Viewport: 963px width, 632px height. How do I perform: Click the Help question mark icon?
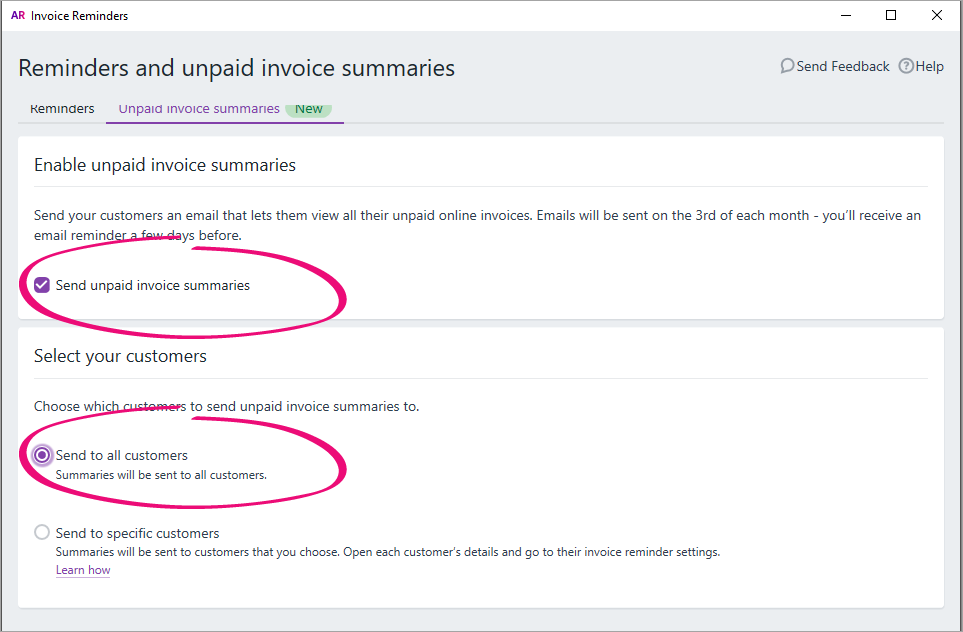pos(906,66)
